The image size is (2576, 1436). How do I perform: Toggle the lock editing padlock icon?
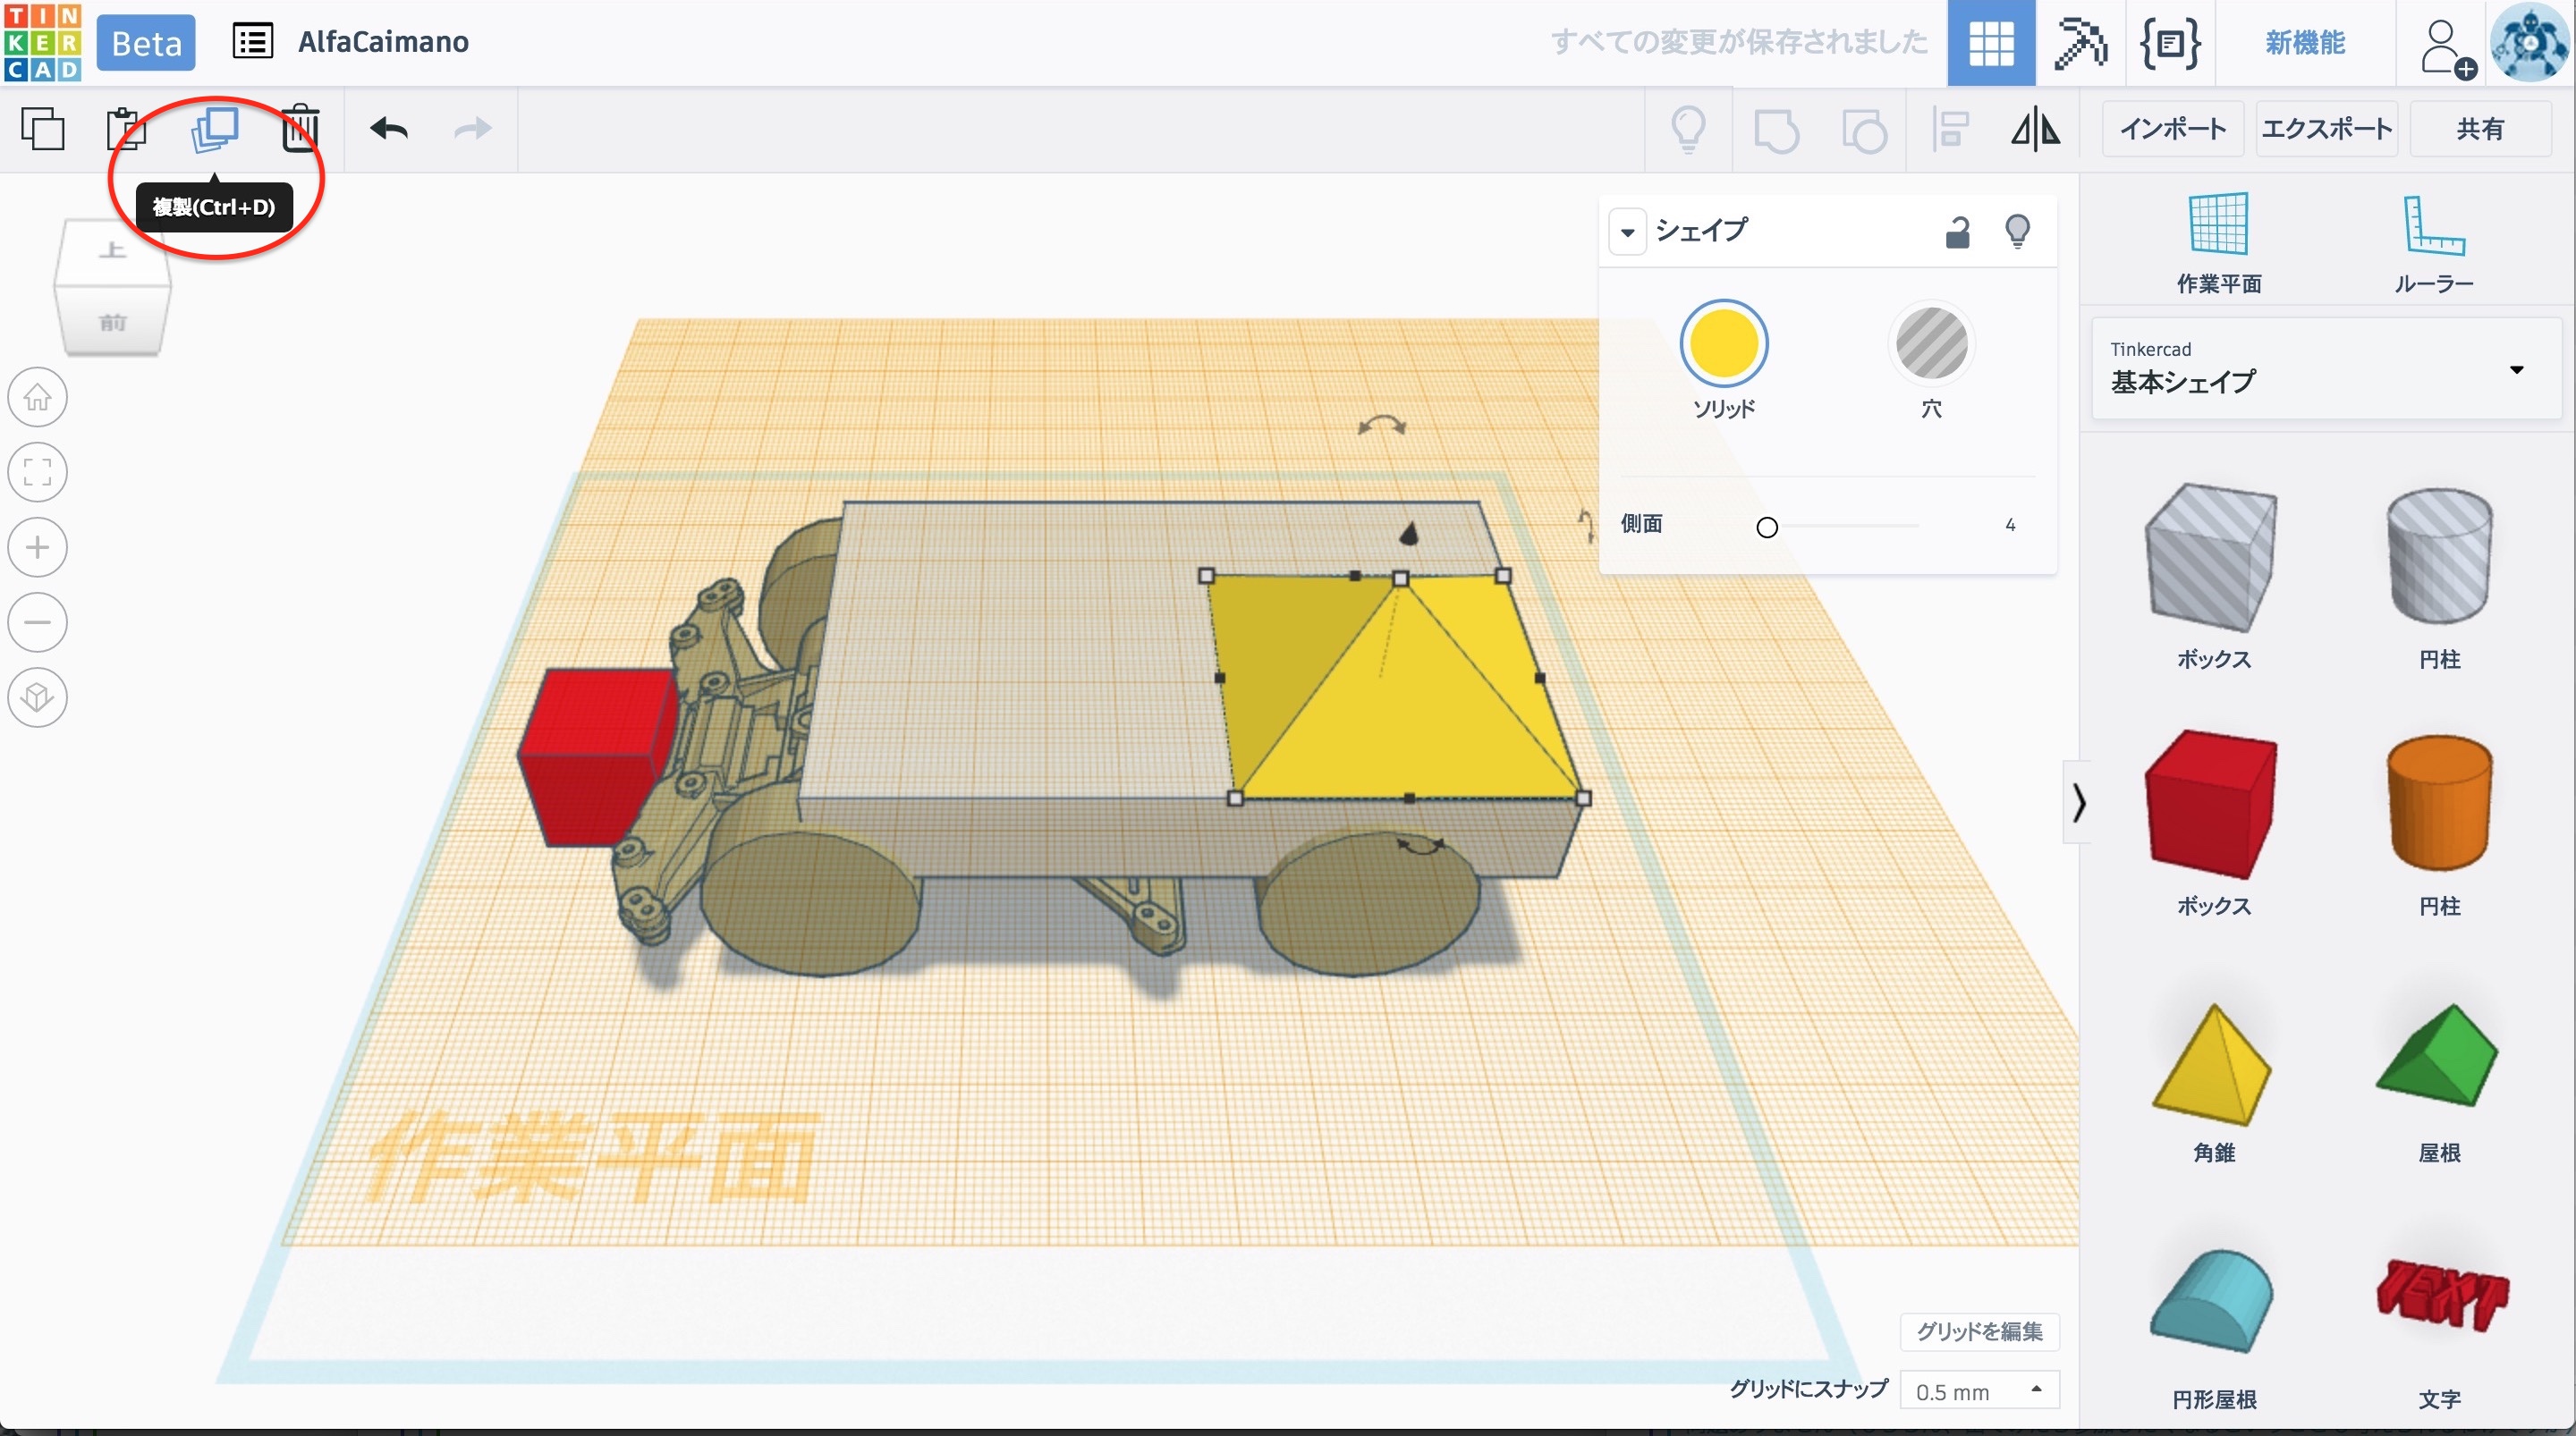pyautogui.click(x=1957, y=232)
